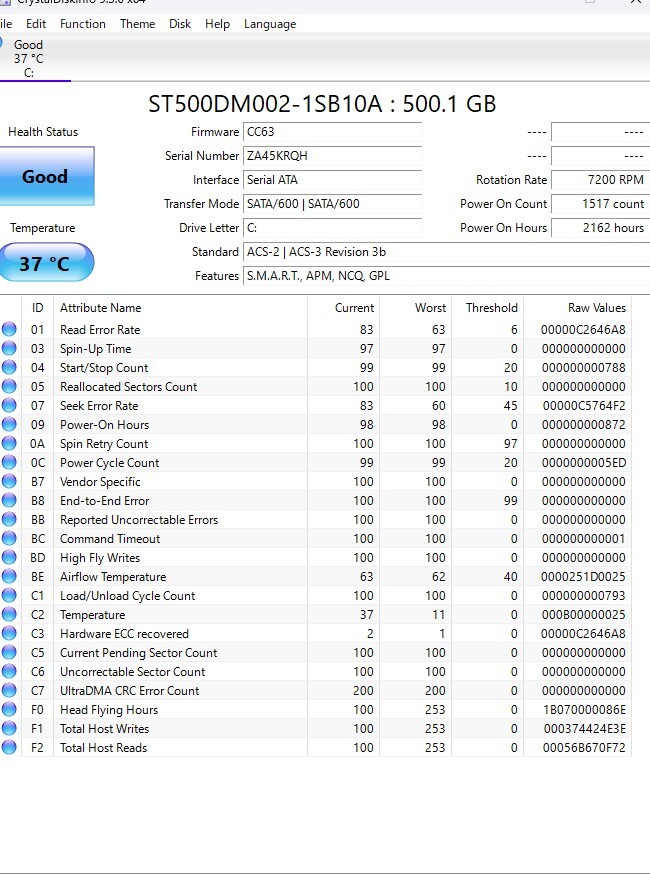Select raw value 1B070000086E of Head Flying Hours

pyautogui.click(x=584, y=709)
